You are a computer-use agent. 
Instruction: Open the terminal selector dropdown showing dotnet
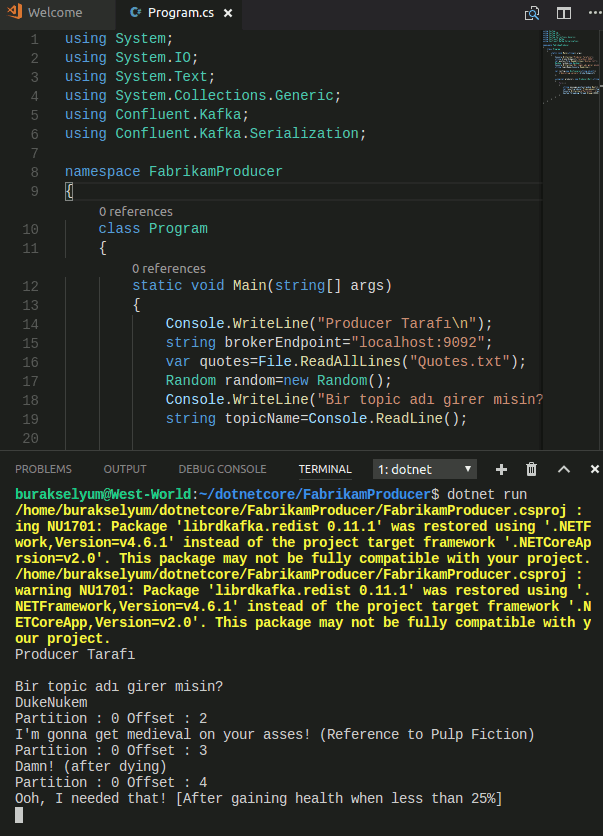coord(424,469)
